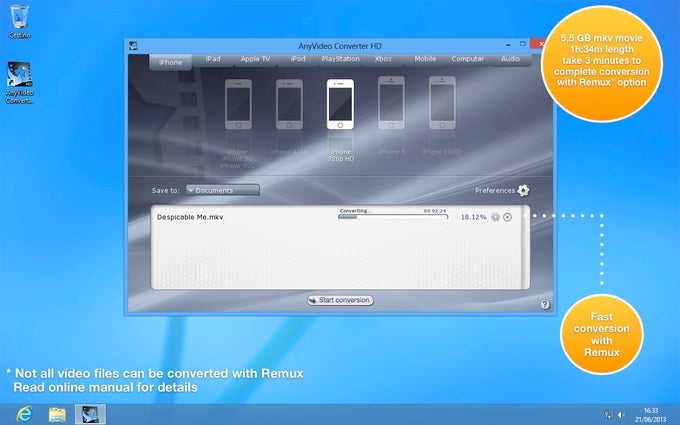Viewport: 680px width, 425px height.
Task: Go to the PlayStation tab
Action: tap(340, 59)
